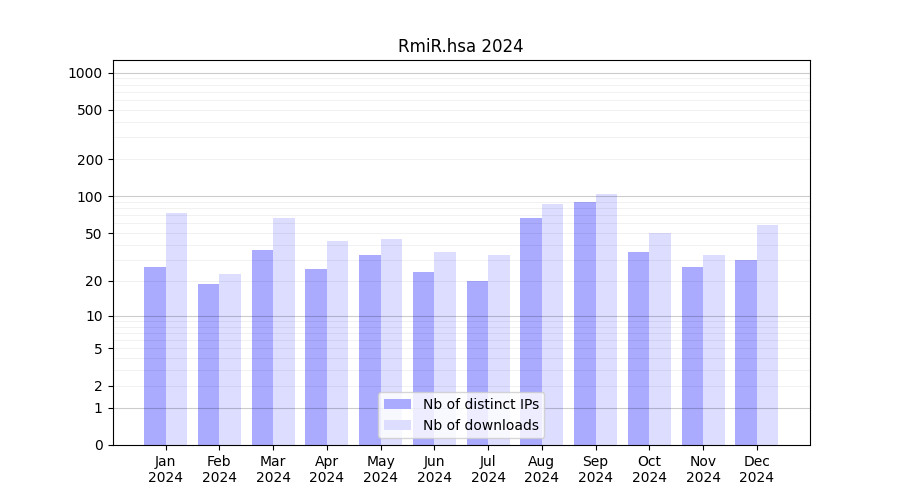Click the Nb of downloads legend swatch

tap(397, 425)
